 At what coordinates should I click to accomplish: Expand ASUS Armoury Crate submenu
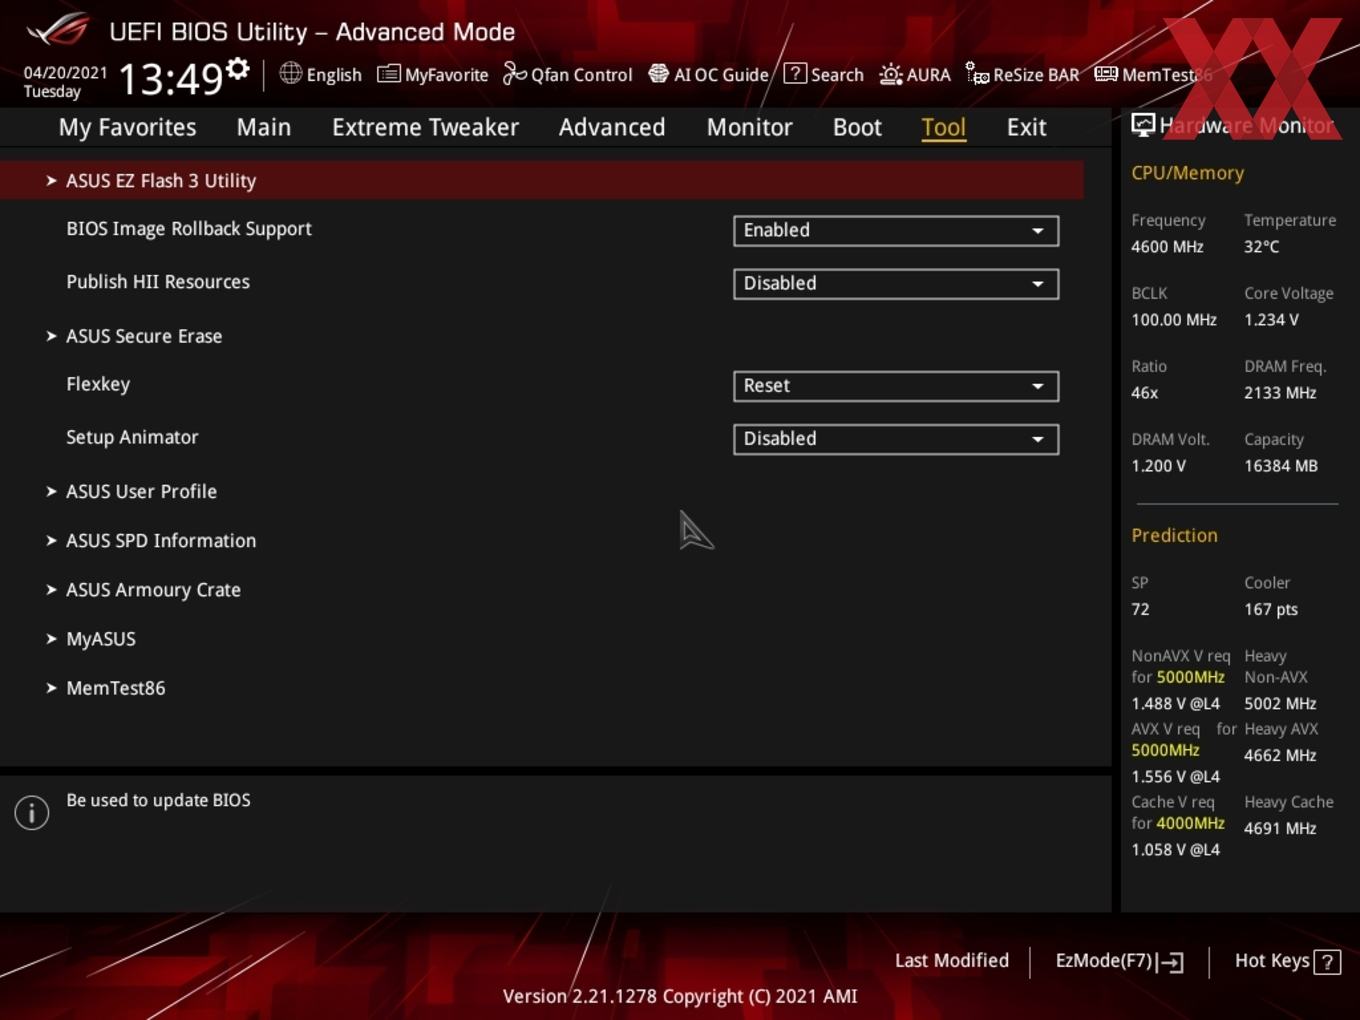[153, 590]
